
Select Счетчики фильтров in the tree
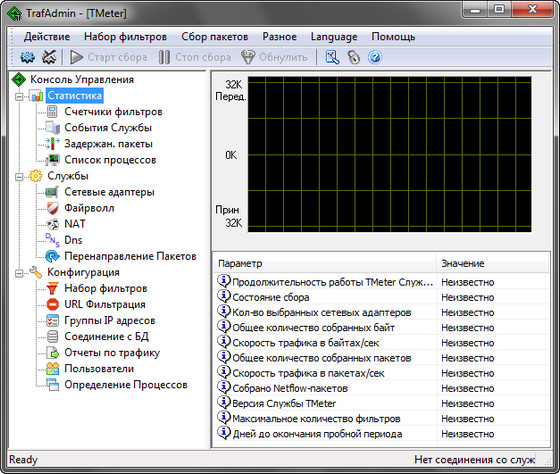click(113, 112)
